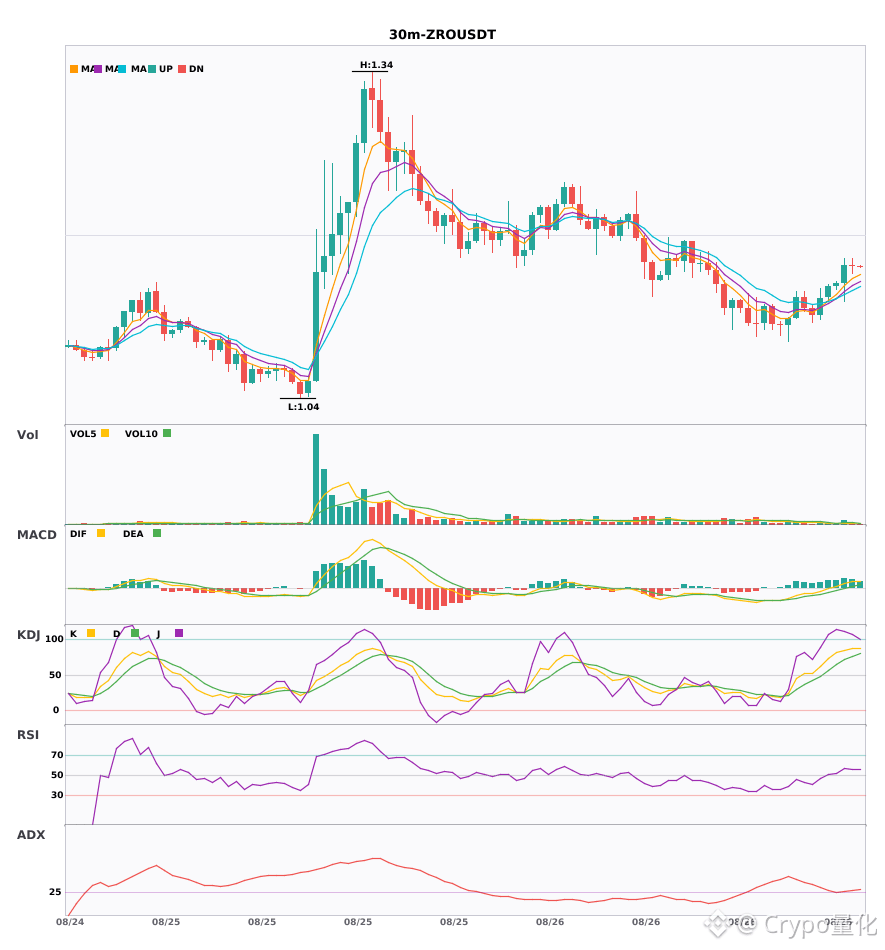Image resolution: width=885 pixels, height=950 pixels.
Task: Click the chart title 30m-ZROUSDT
Action: pyautogui.click(x=442, y=35)
